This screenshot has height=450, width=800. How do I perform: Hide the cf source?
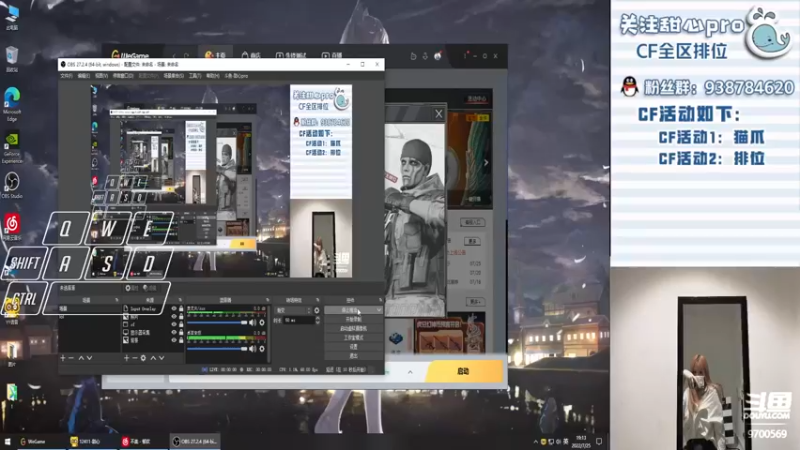pyautogui.click(x=174, y=324)
